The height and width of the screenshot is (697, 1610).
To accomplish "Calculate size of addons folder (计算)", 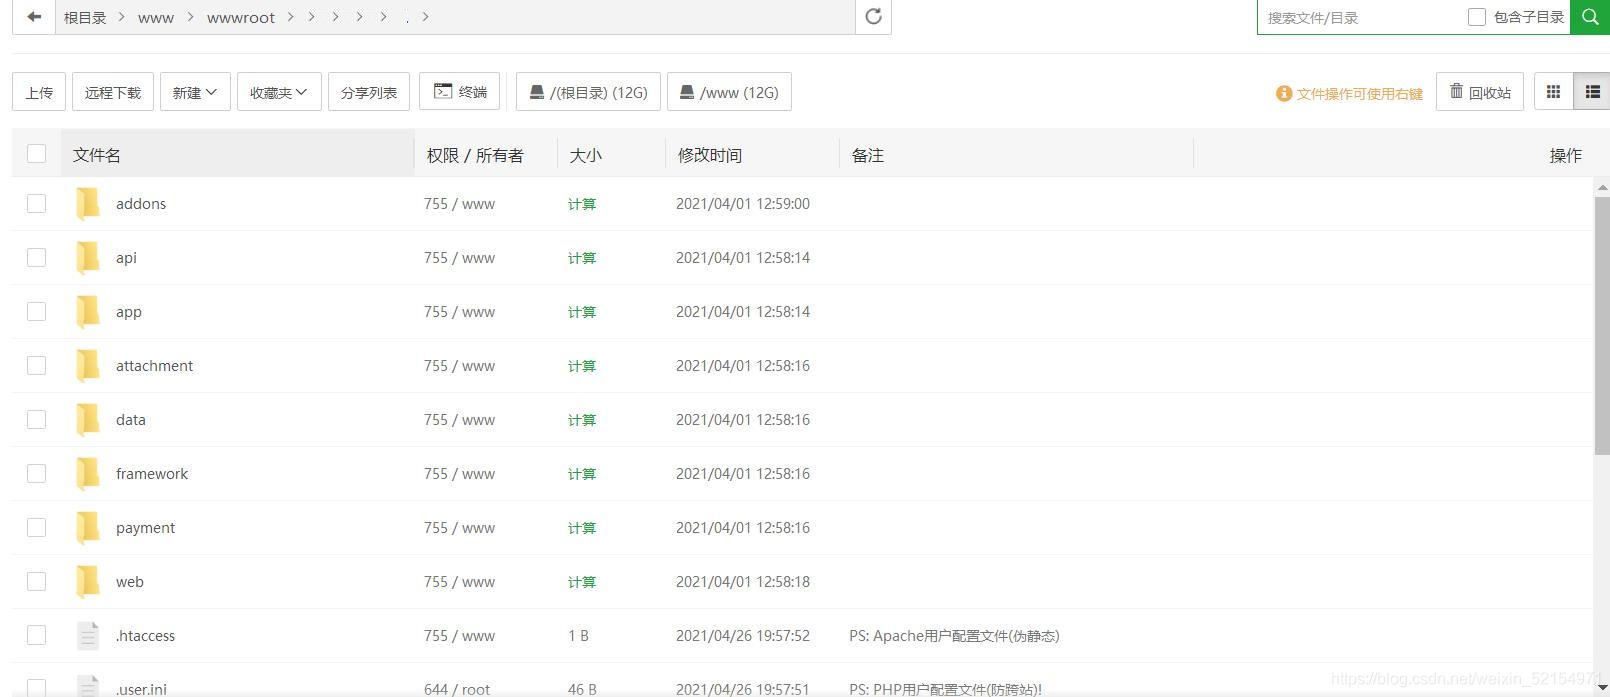I will click(582, 204).
